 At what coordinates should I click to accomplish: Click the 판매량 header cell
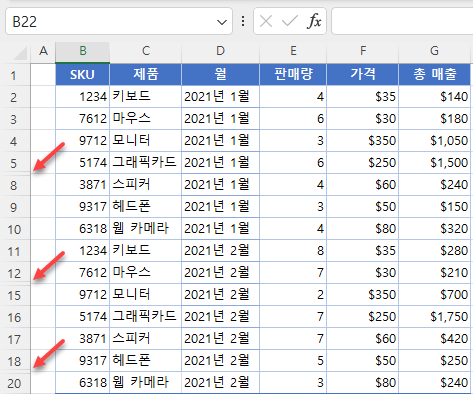pyautogui.click(x=293, y=75)
